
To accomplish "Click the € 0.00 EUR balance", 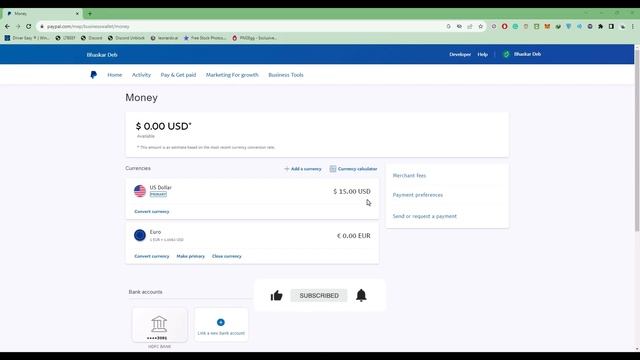I will 353,236.
